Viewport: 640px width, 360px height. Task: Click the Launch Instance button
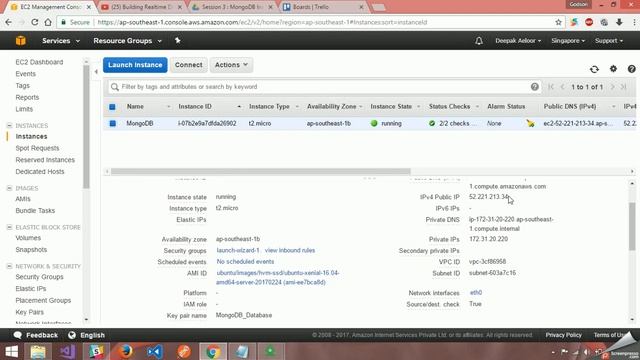click(x=135, y=65)
